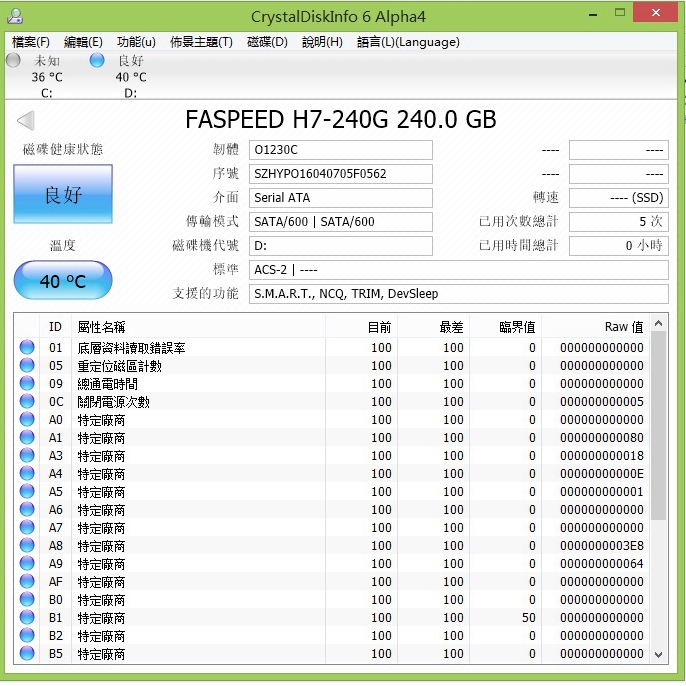Click the SATA/600 transfer mode field

[x=341, y=222]
